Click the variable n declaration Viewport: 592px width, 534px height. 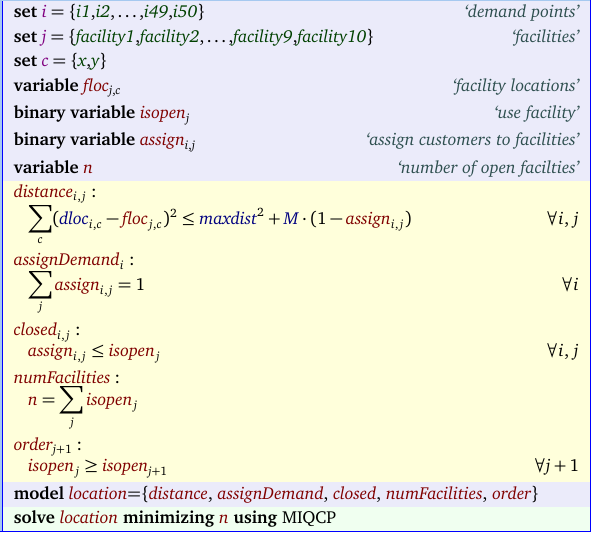point(53,167)
